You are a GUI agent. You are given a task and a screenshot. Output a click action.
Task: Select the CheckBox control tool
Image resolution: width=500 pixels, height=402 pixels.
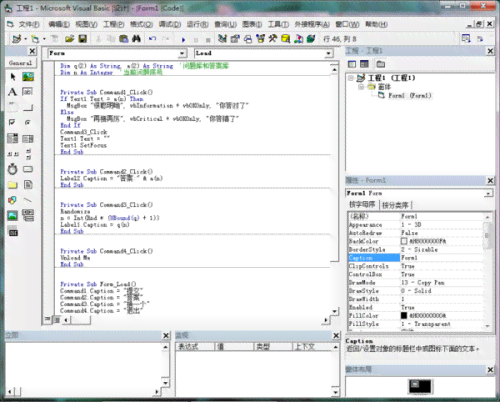(x=13, y=123)
